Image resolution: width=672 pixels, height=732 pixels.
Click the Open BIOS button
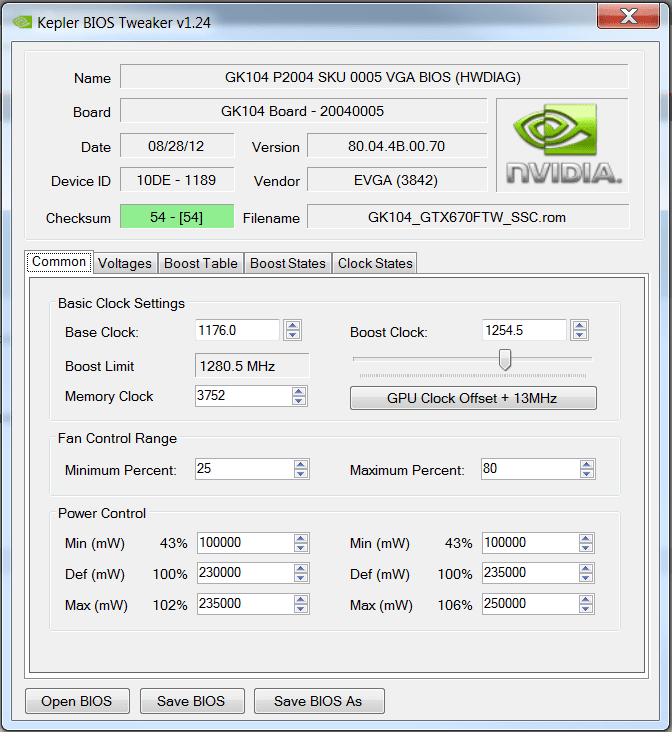(77, 701)
